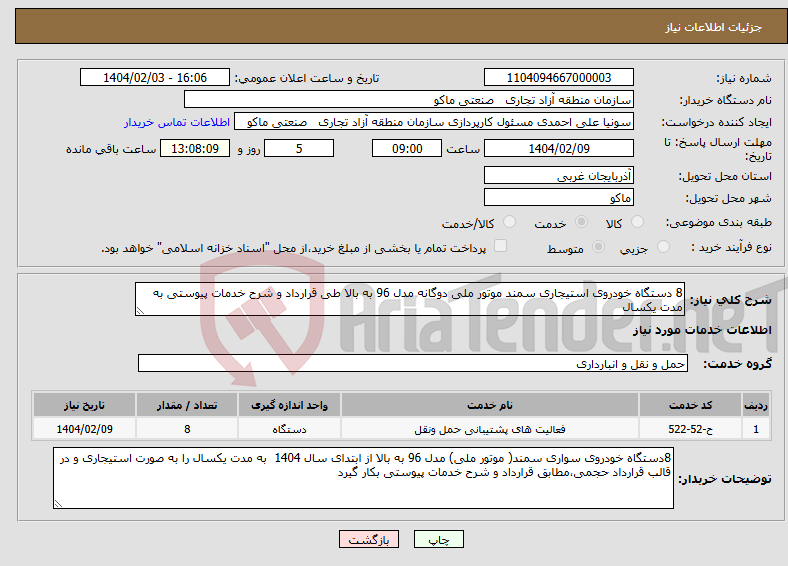The width and height of the screenshot is (788, 566).
Task: Select the خدمت radio button
Action: [x=581, y=222]
